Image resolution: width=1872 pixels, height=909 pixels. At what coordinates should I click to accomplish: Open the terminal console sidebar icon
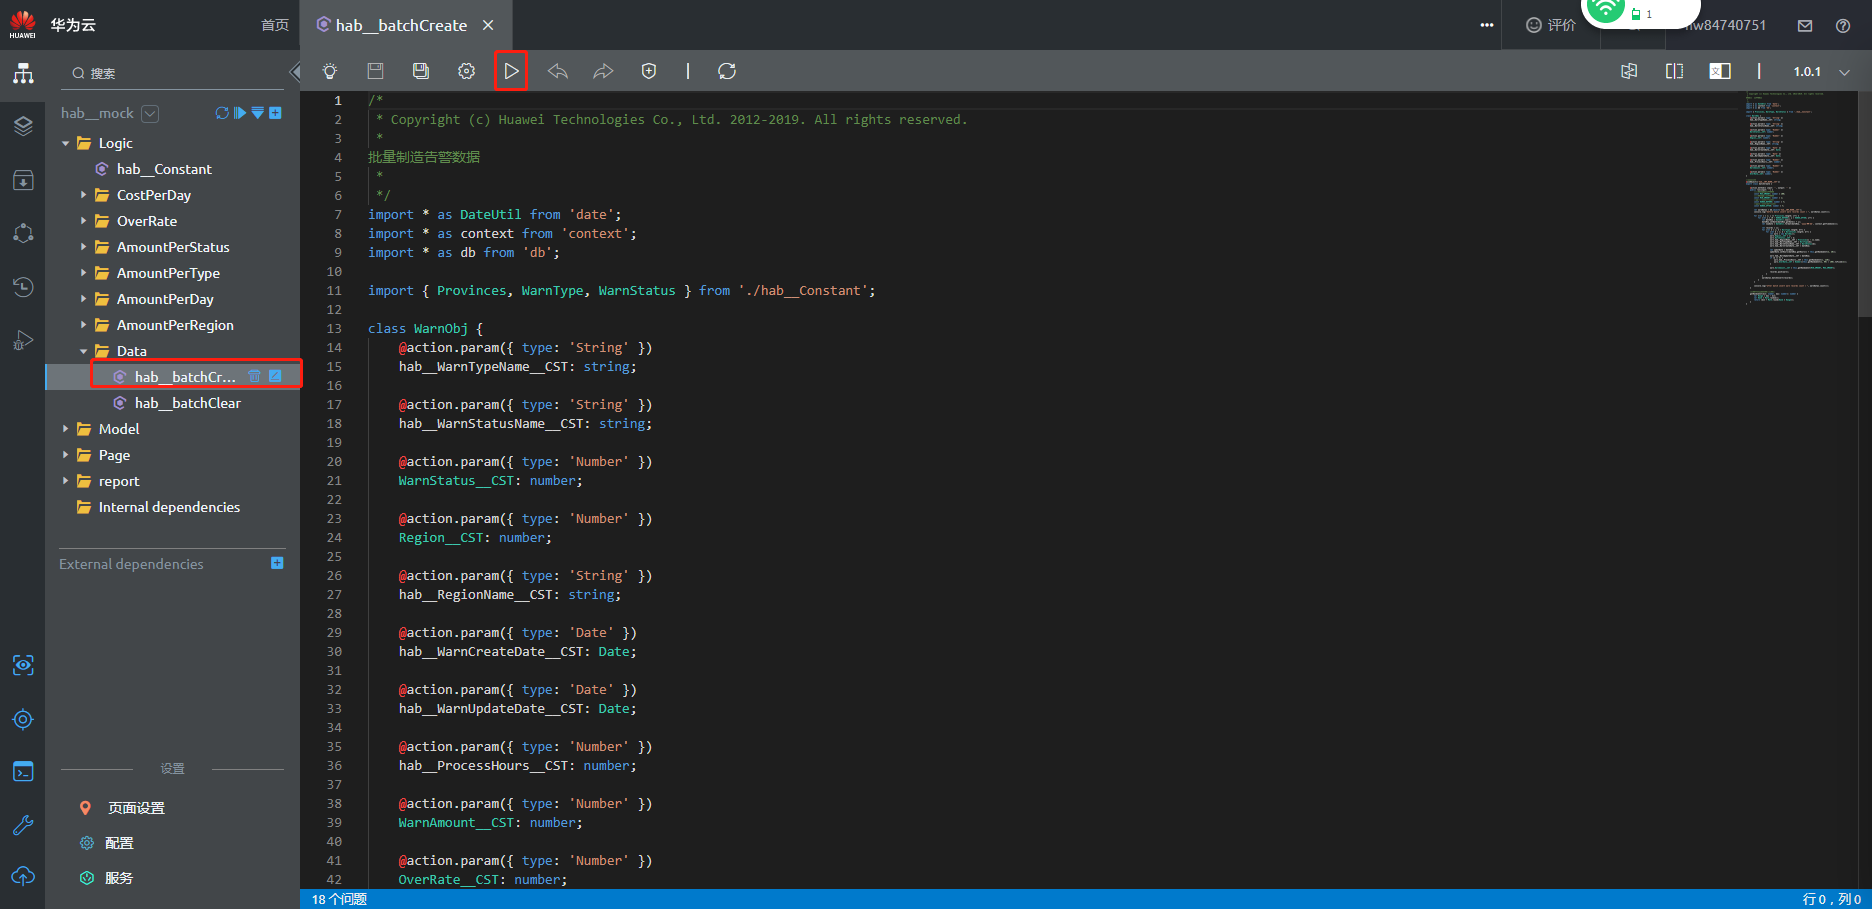click(x=23, y=771)
